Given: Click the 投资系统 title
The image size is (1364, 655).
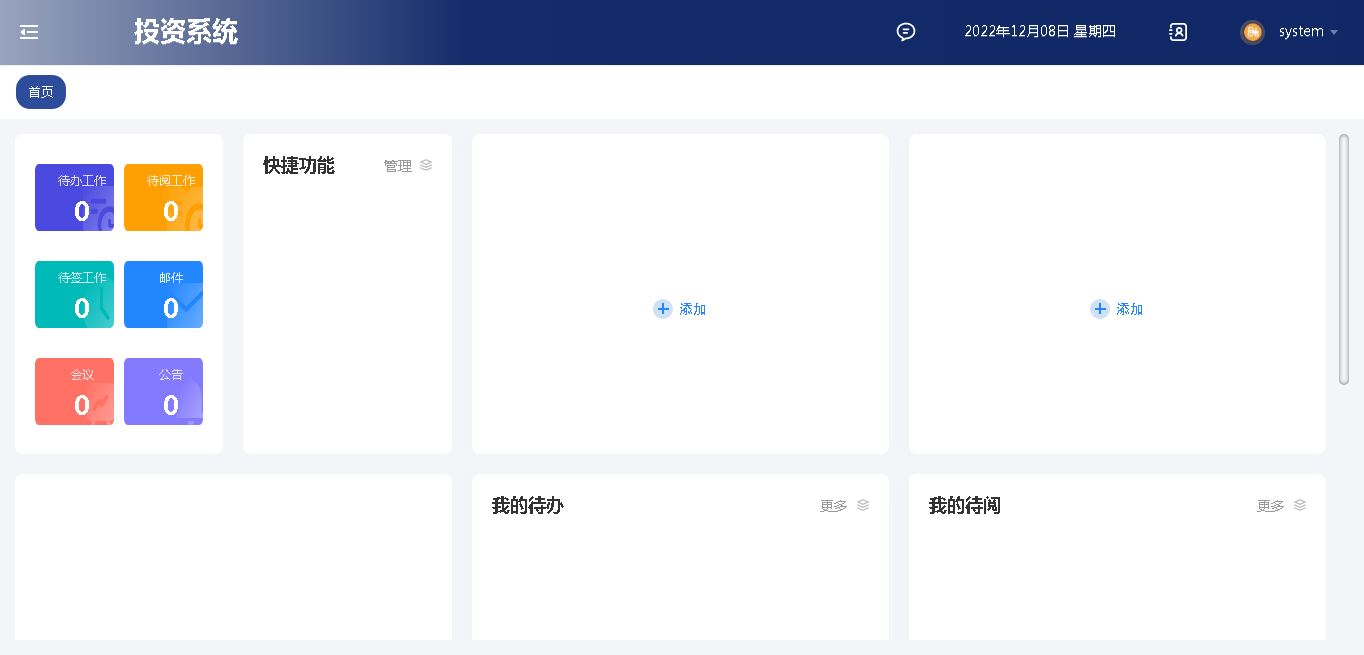Looking at the screenshot, I should point(186,32).
